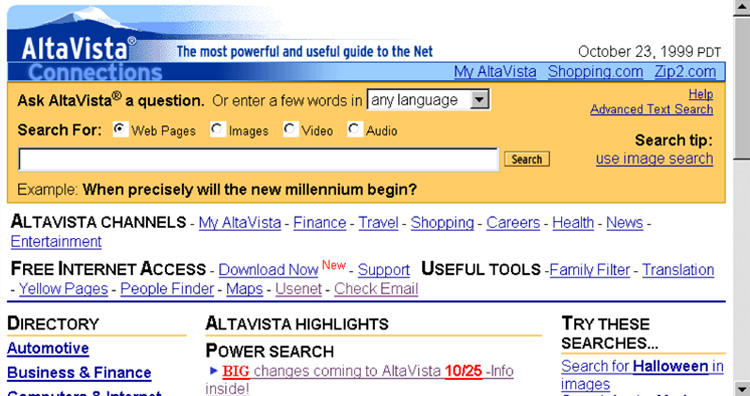Click the October 23, 1999 date text

coord(649,51)
